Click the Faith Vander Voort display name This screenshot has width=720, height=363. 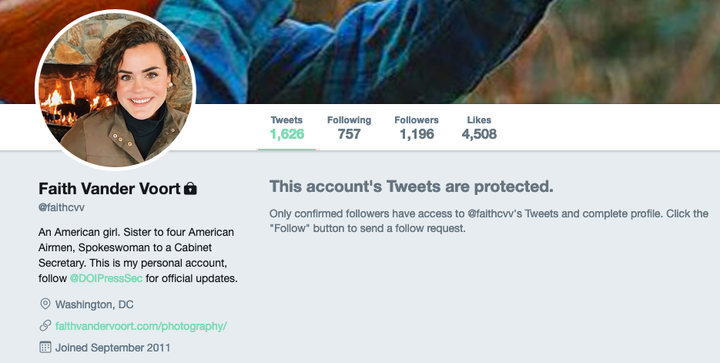click(x=109, y=189)
